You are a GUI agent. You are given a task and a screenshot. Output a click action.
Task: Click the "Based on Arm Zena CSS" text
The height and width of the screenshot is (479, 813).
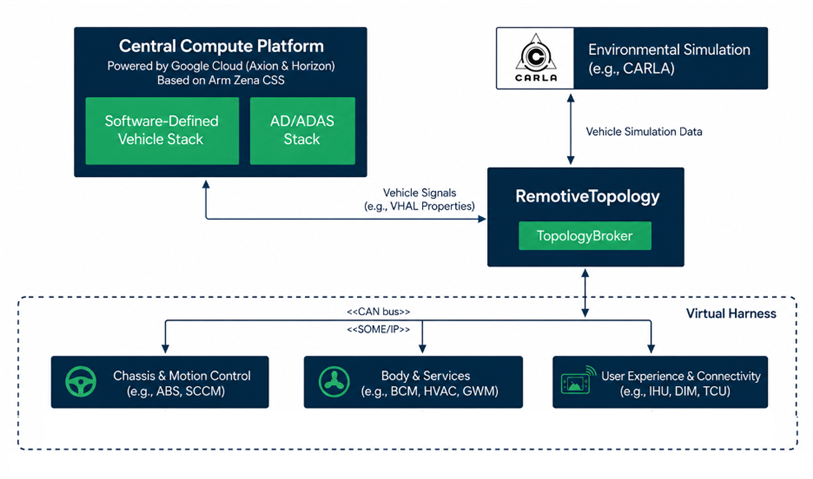click(221, 80)
